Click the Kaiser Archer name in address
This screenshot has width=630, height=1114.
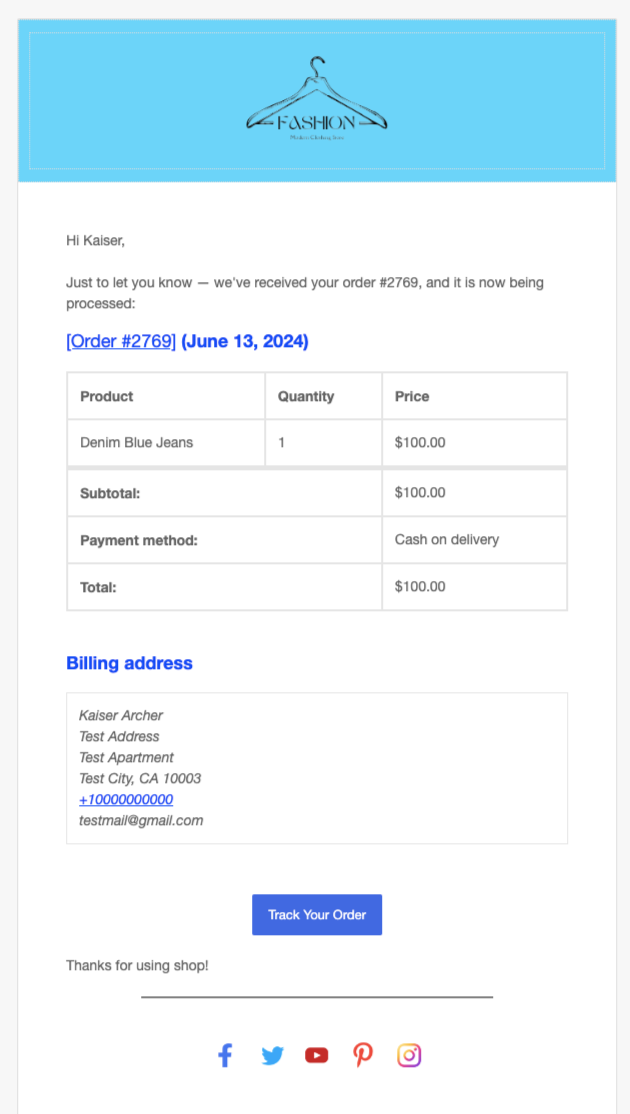coord(121,715)
